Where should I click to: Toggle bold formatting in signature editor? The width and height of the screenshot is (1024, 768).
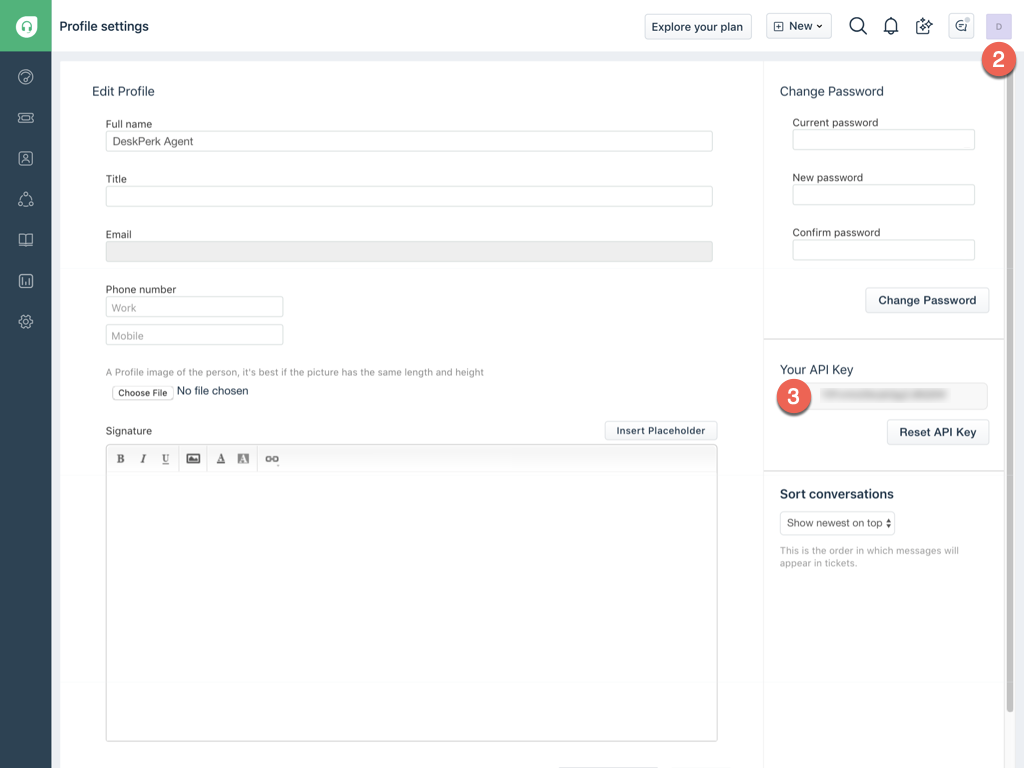point(121,459)
